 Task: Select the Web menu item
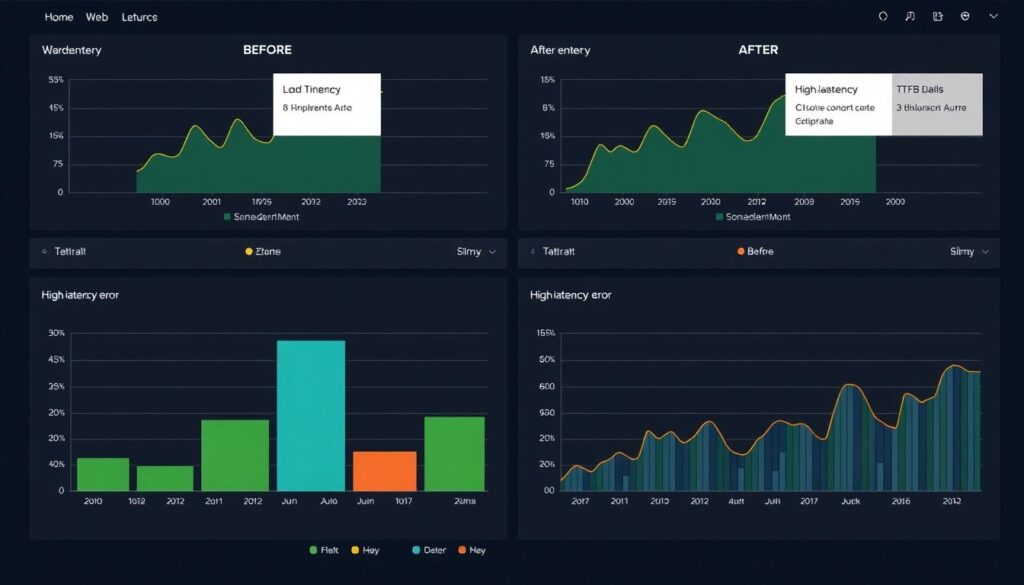96,17
